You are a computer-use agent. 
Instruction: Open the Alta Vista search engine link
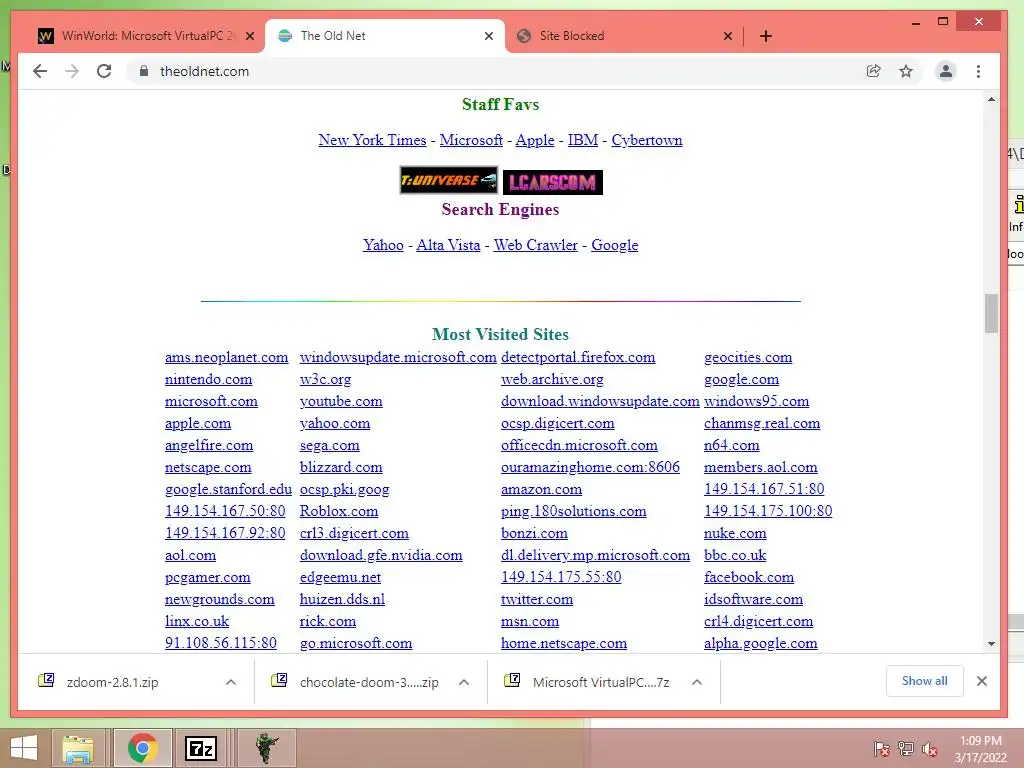click(x=448, y=245)
